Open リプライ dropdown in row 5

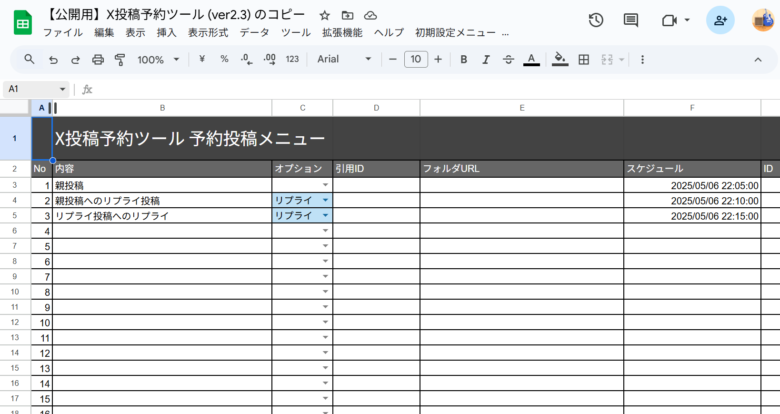click(x=325, y=215)
